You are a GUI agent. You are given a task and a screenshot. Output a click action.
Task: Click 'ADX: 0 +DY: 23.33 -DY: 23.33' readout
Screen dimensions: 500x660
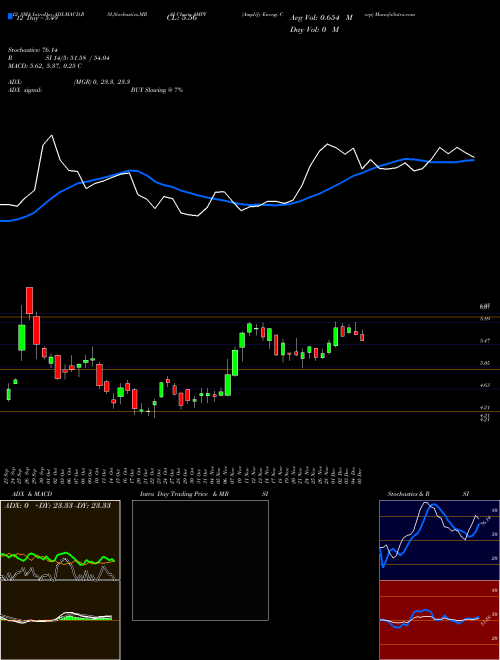[x=57, y=506]
